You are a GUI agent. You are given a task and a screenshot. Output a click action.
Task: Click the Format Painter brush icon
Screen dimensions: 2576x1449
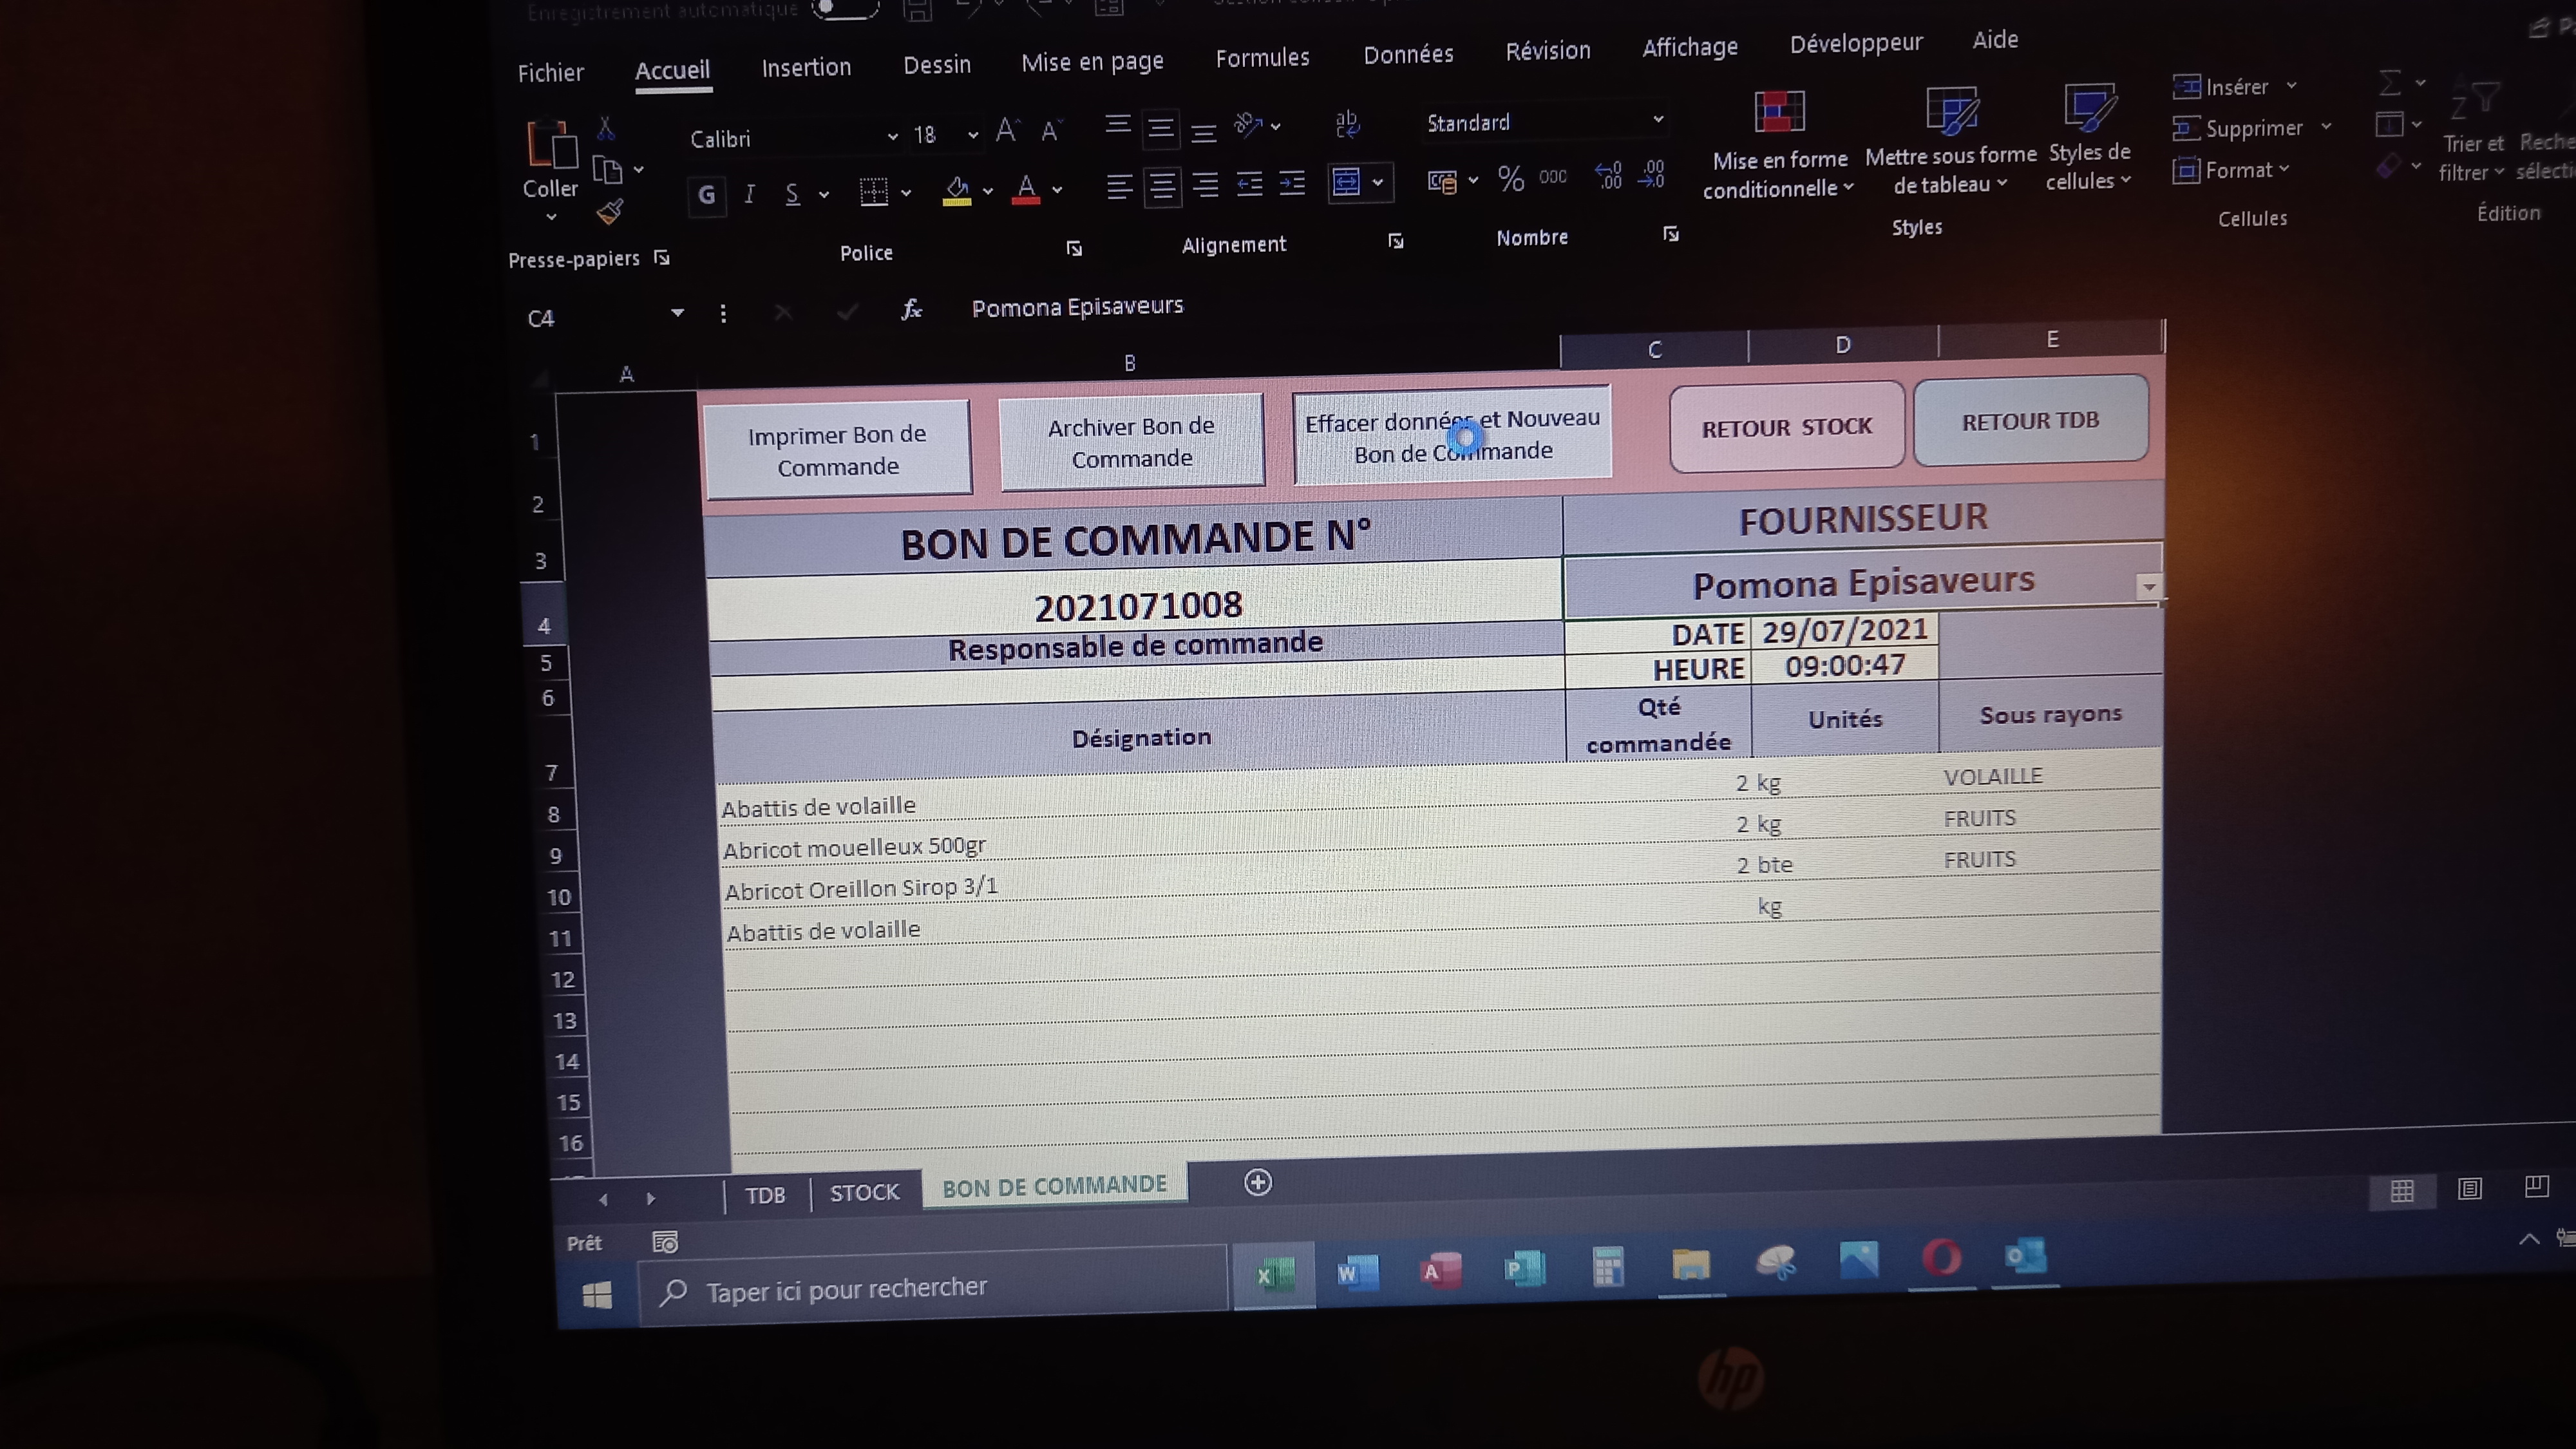coord(610,211)
